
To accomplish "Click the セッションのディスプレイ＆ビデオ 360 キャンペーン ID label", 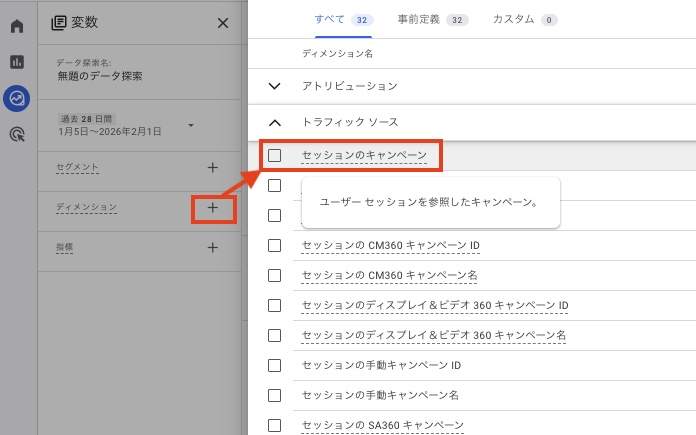I will click(x=435, y=305).
